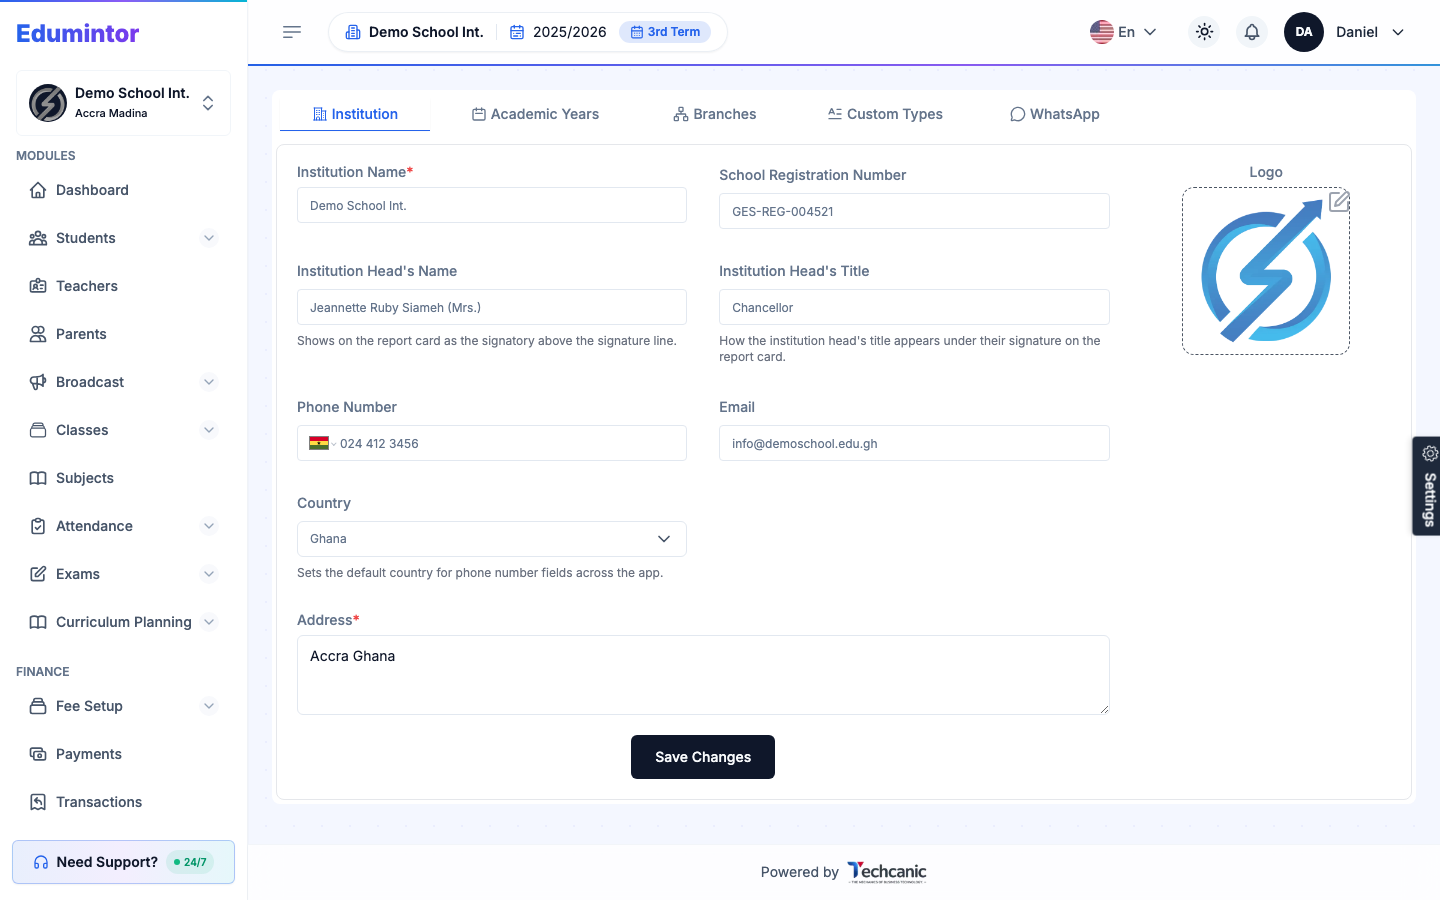This screenshot has width=1440, height=900.
Task: Switch to the Custom Types tab
Action: (885, 114)
